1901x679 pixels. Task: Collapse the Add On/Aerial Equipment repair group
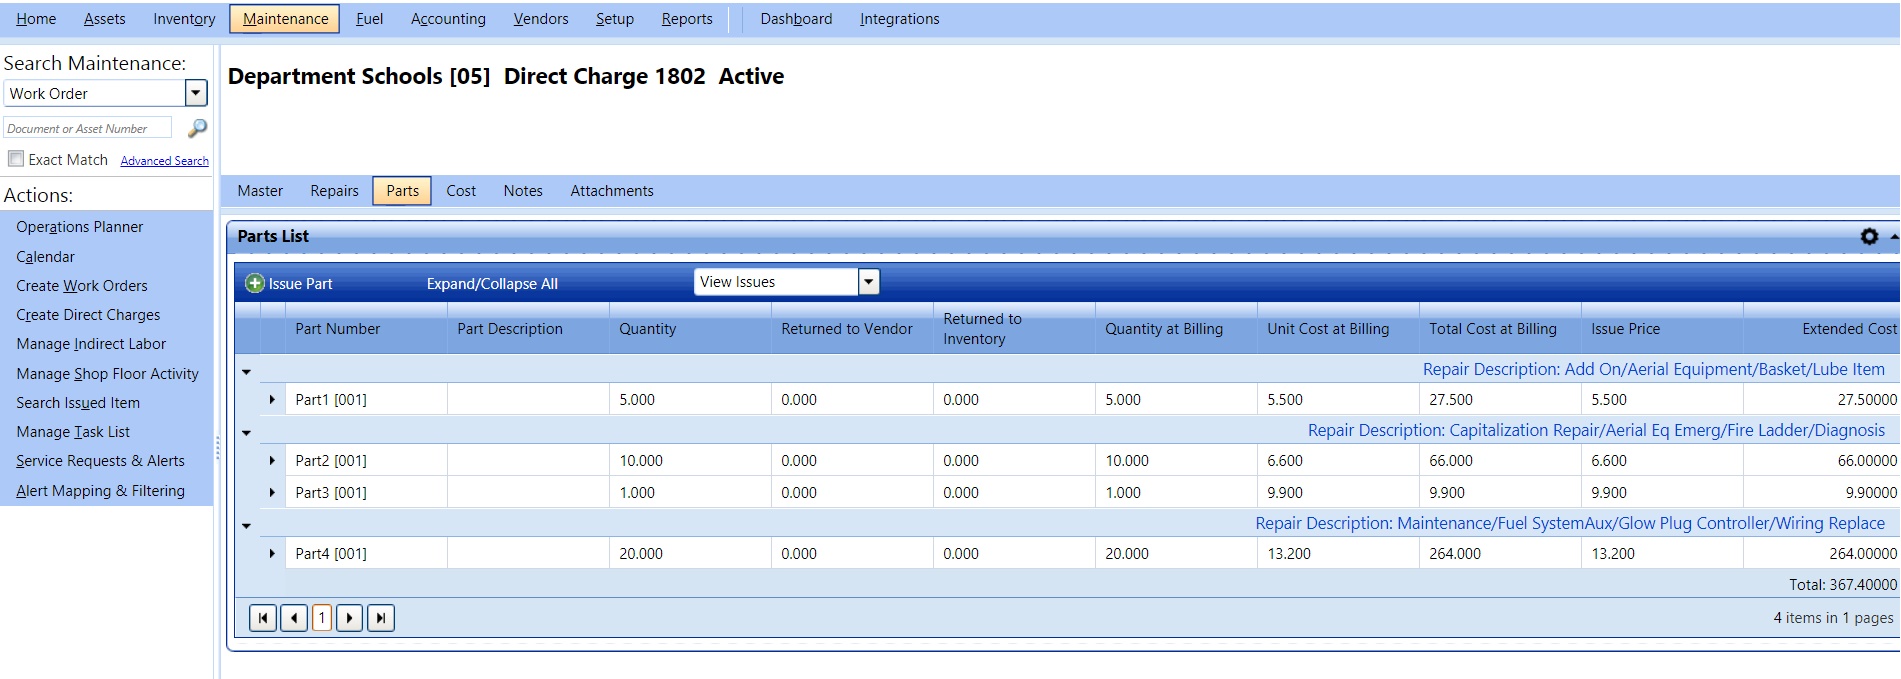coord(246,371)
